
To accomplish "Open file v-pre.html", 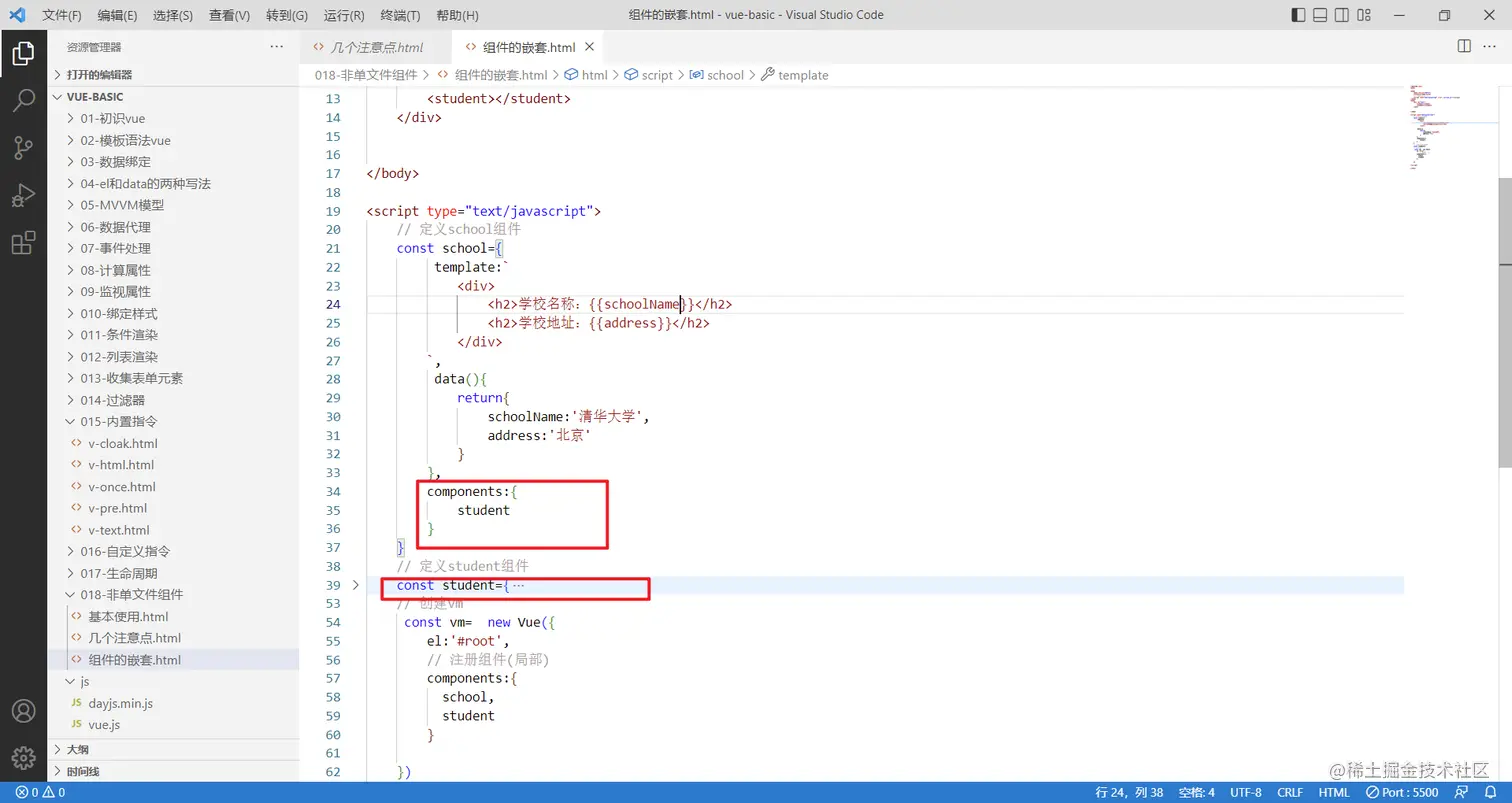I will [x=174, y=508].
